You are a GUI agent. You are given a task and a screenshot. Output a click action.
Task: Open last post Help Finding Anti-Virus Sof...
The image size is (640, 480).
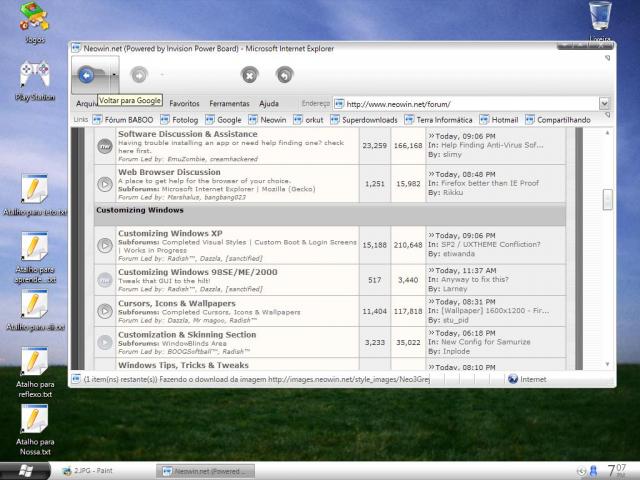click(x=492, y=145)
